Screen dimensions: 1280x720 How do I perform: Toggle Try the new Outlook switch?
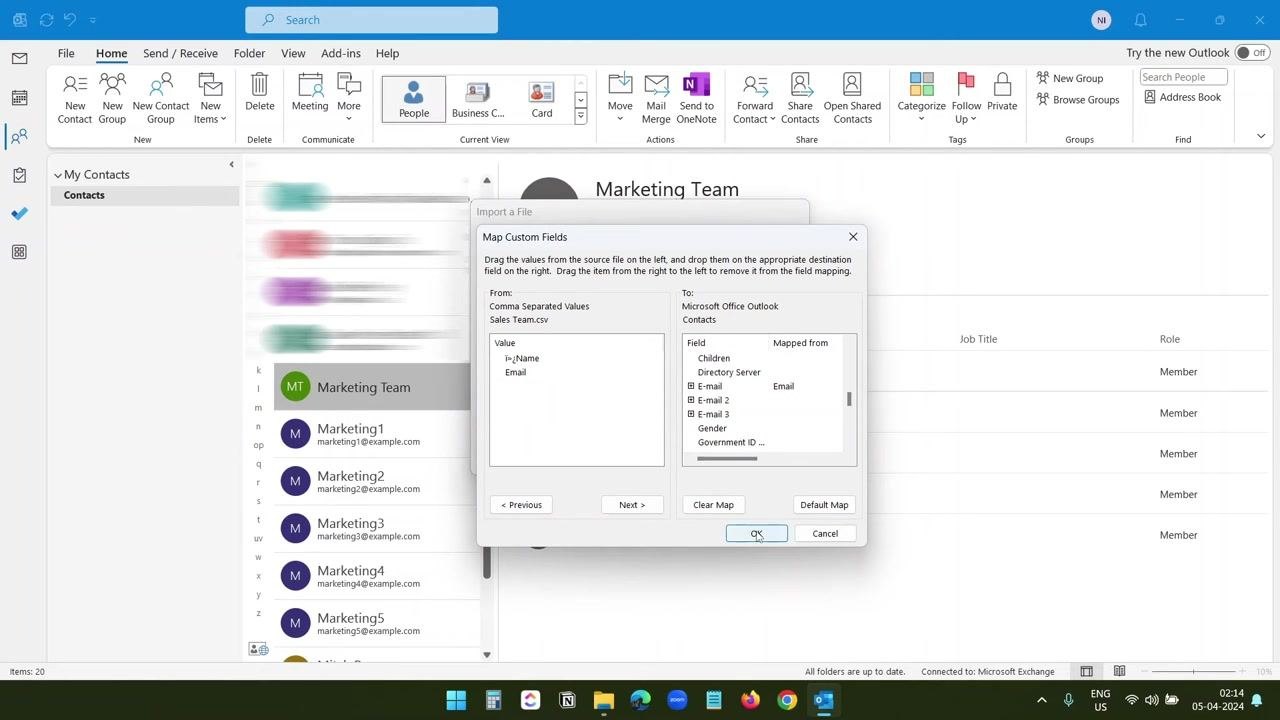tap(1250, 53)
